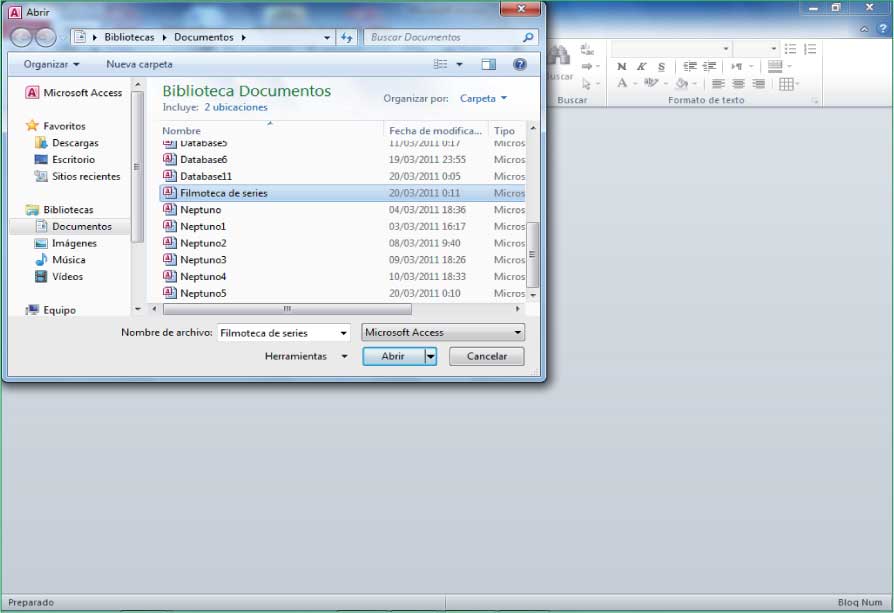Open the Descargas folder in Favoritos

click(74, 143)
